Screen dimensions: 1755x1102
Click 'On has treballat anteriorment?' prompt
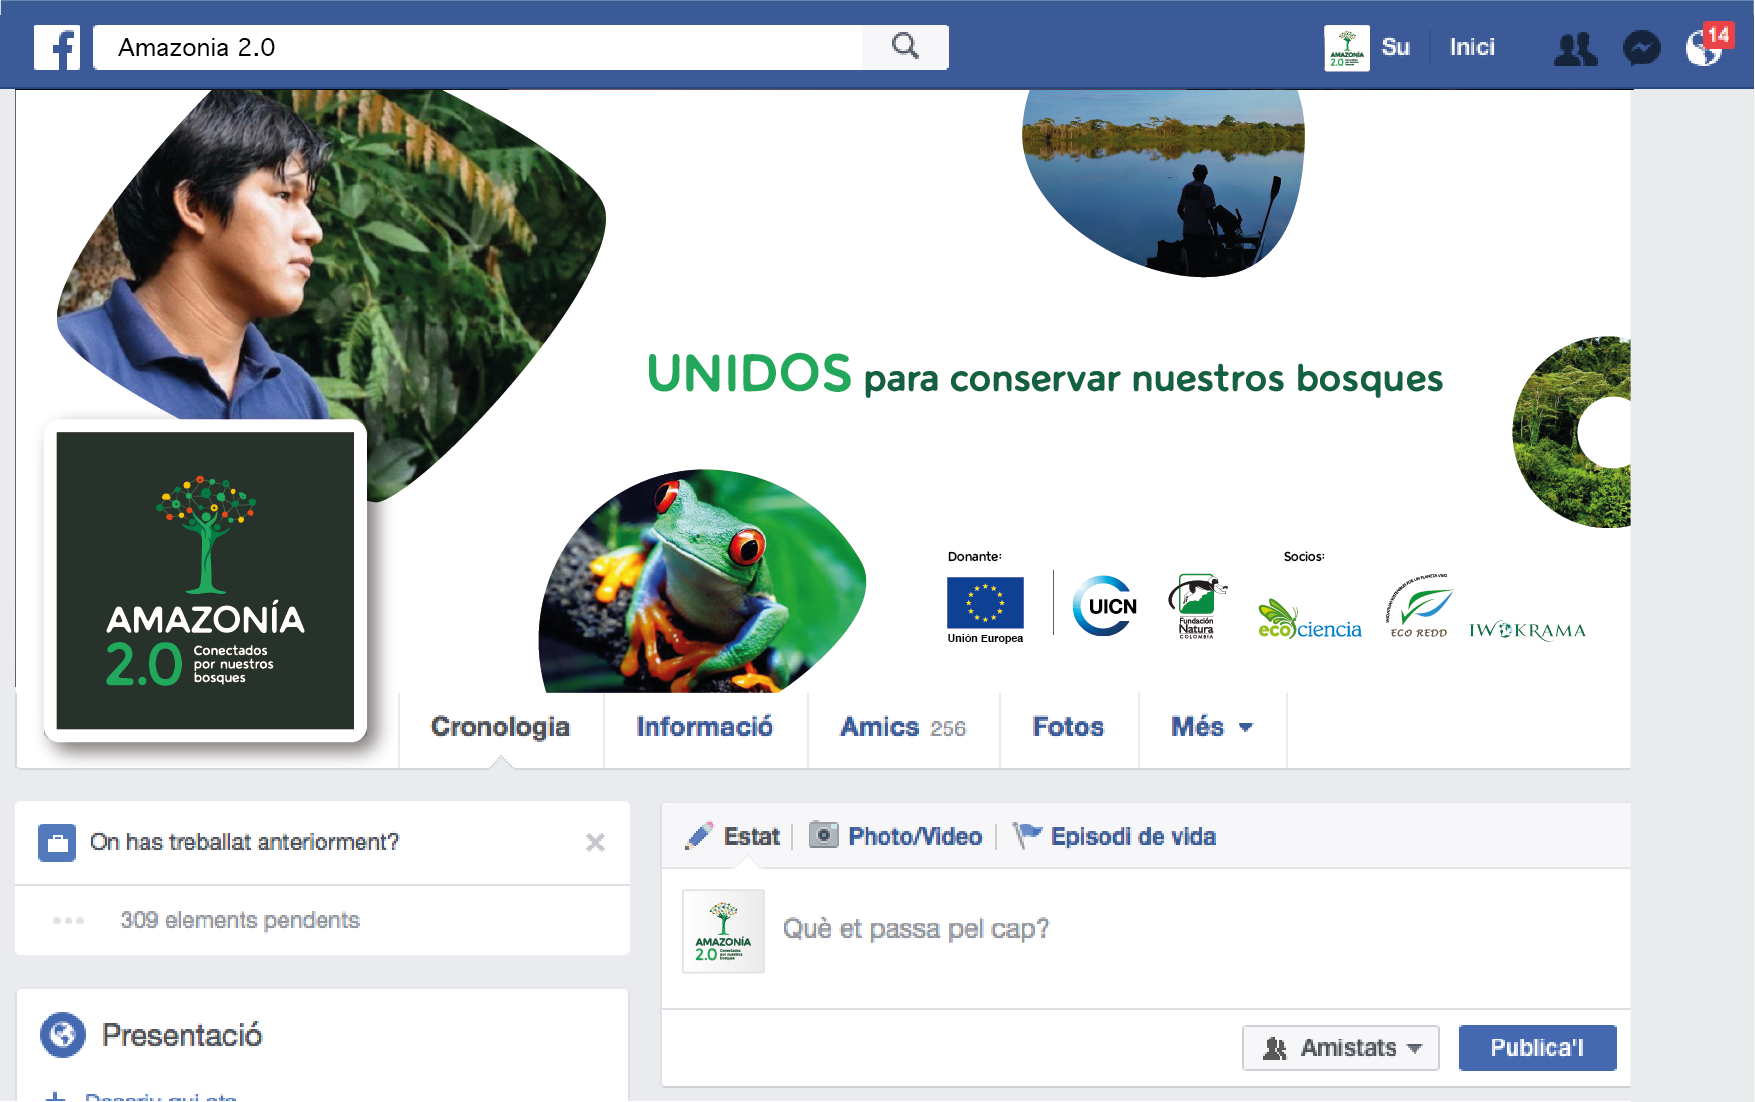244,842
